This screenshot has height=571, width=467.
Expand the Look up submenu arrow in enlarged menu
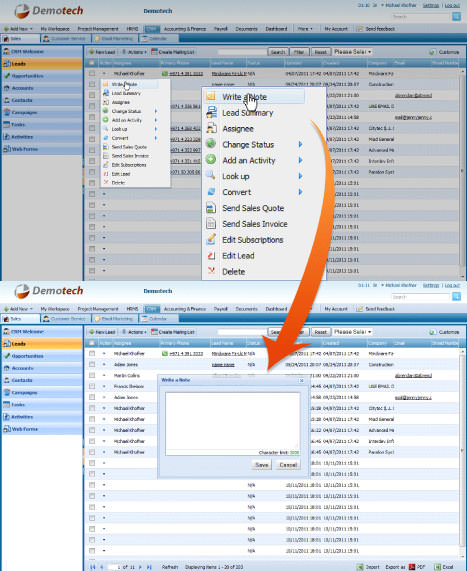(301, 176)
